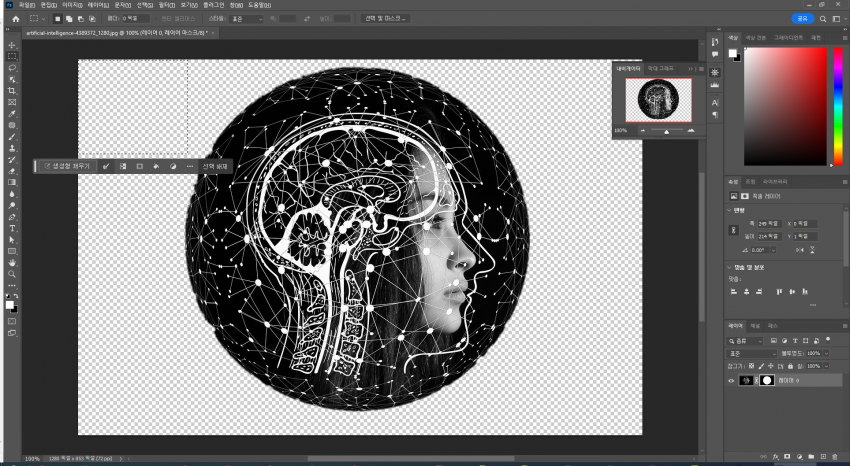850x466 pixels.
Task: Switch to the 그레이디언트 (Gradients) panel tab
Action: tap(789, 38)
